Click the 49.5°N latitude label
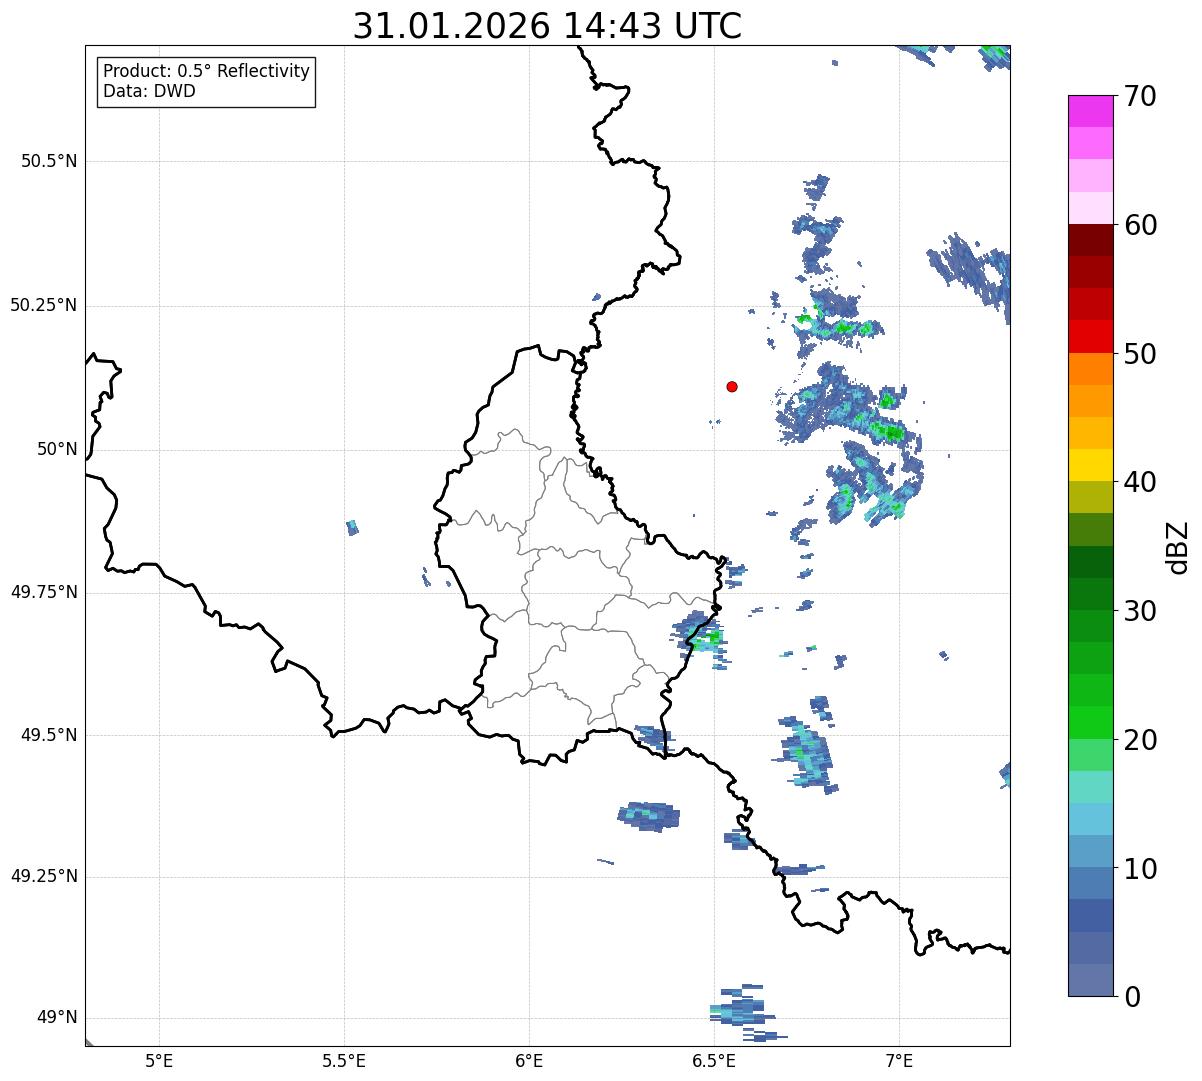 [50, 735]
